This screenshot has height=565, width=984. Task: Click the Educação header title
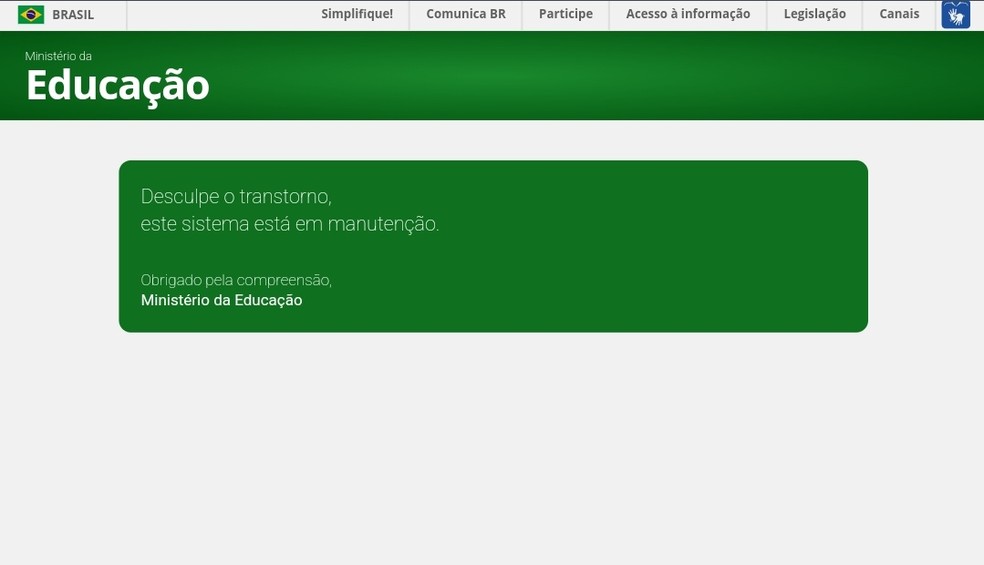click(x=118, y=85)
